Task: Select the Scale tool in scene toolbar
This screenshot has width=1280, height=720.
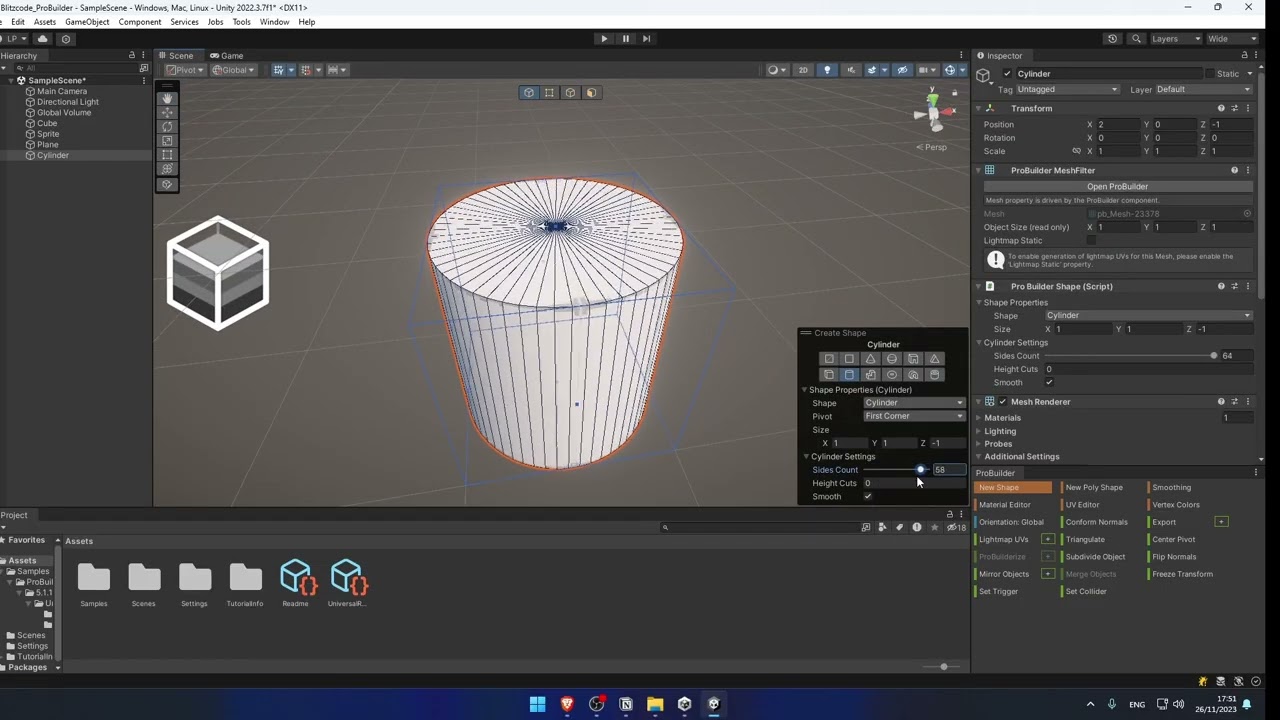Action: [x=167, y=141]
